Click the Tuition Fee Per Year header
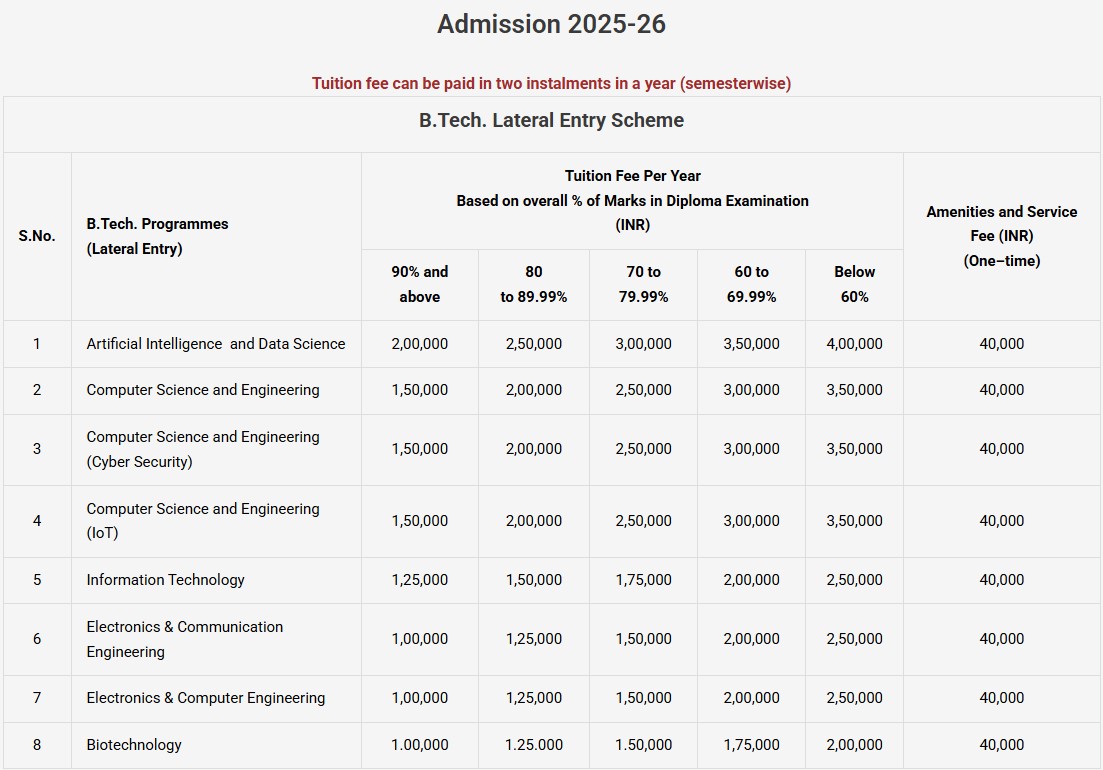 (x=632, y=200)
